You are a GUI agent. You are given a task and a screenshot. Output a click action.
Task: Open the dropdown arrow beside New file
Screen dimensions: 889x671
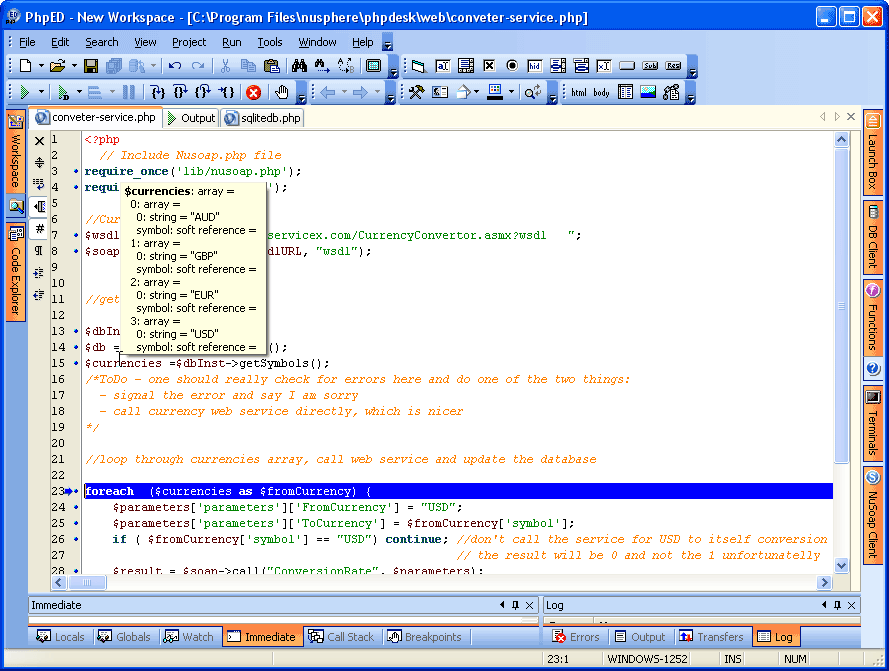[41, 66]
